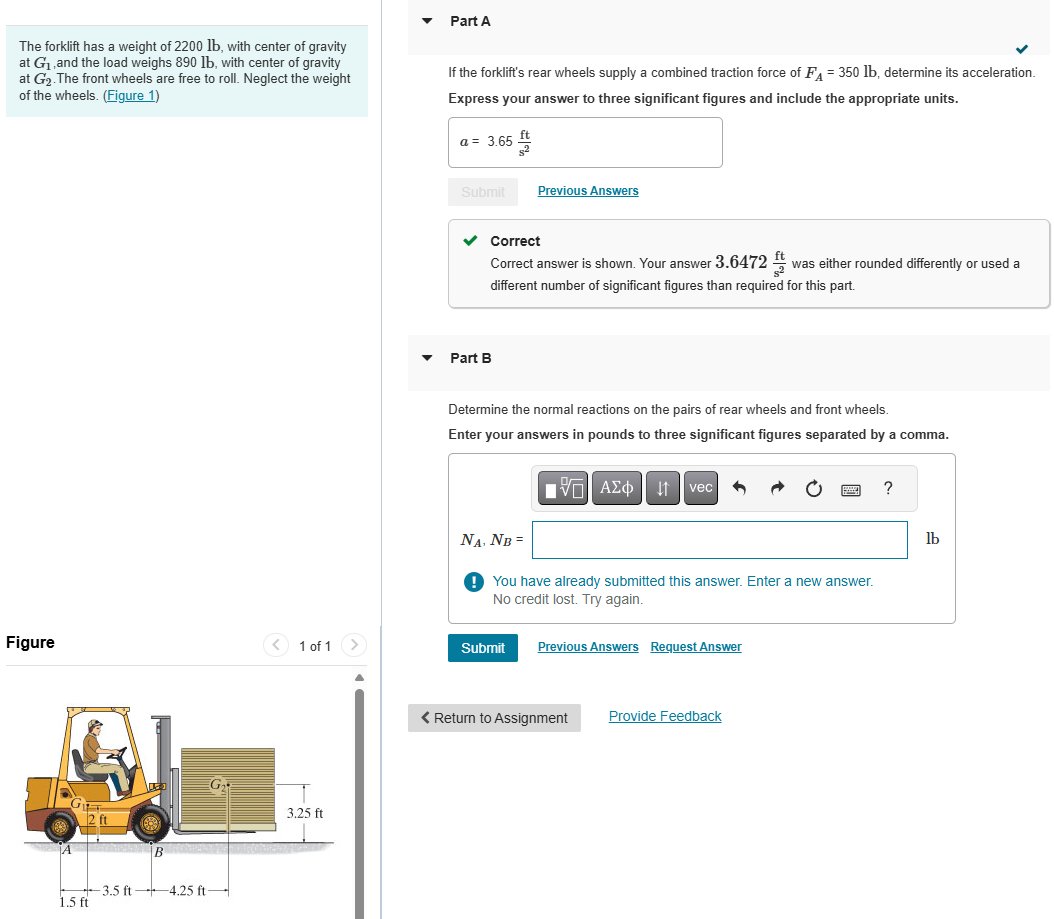Open the keyboard shortcuts icon
The height and width of the screenshot is (919, 1054).
[850, 488]
